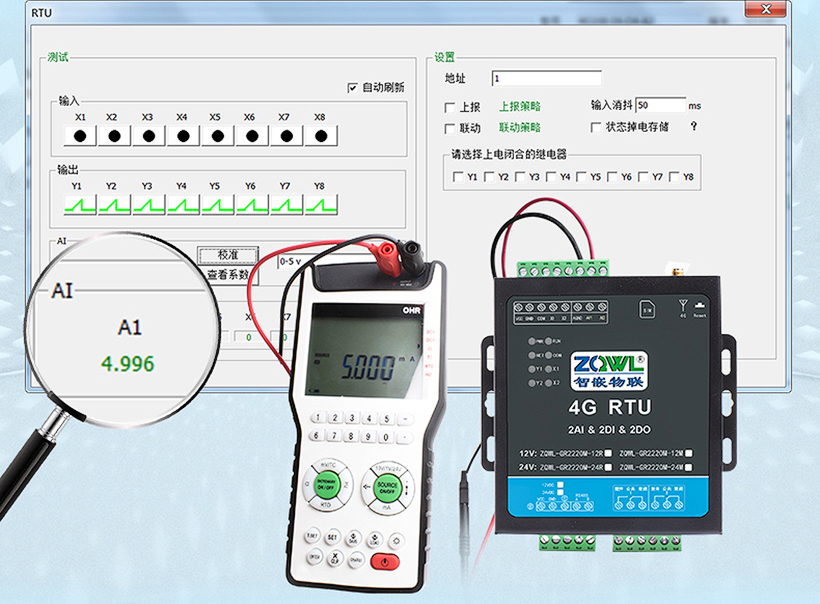Disable the 自动刷新 auto refresh checkbox

pos(352,87)
